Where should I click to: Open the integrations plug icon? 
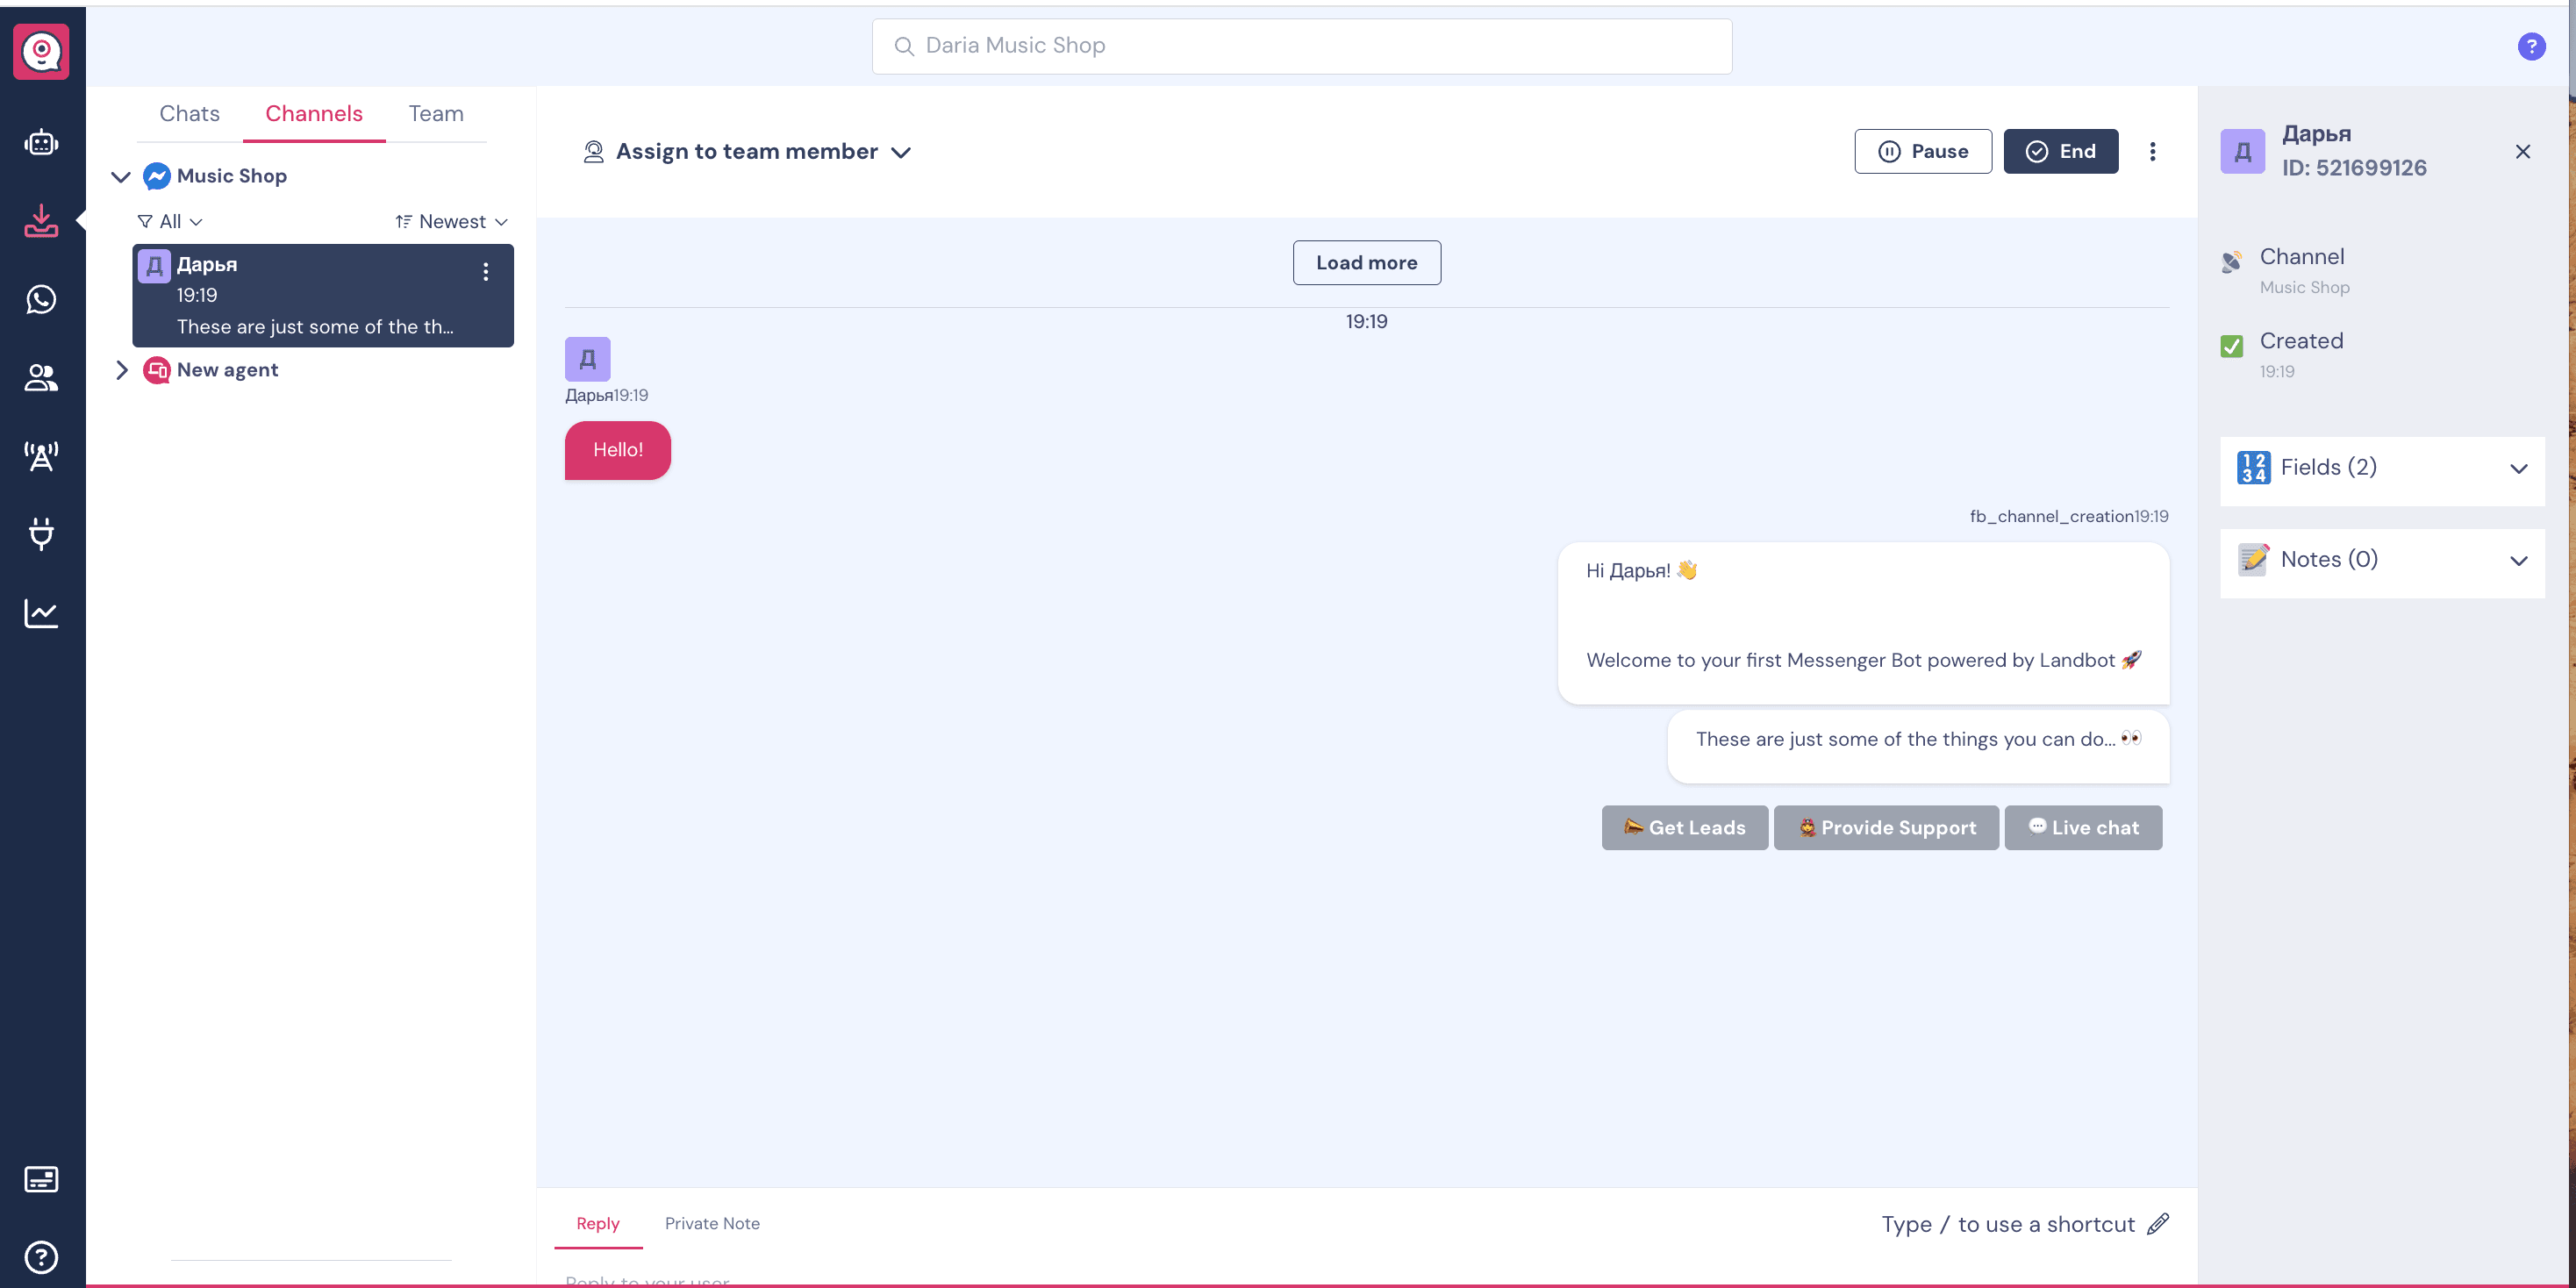pos(41,534)
